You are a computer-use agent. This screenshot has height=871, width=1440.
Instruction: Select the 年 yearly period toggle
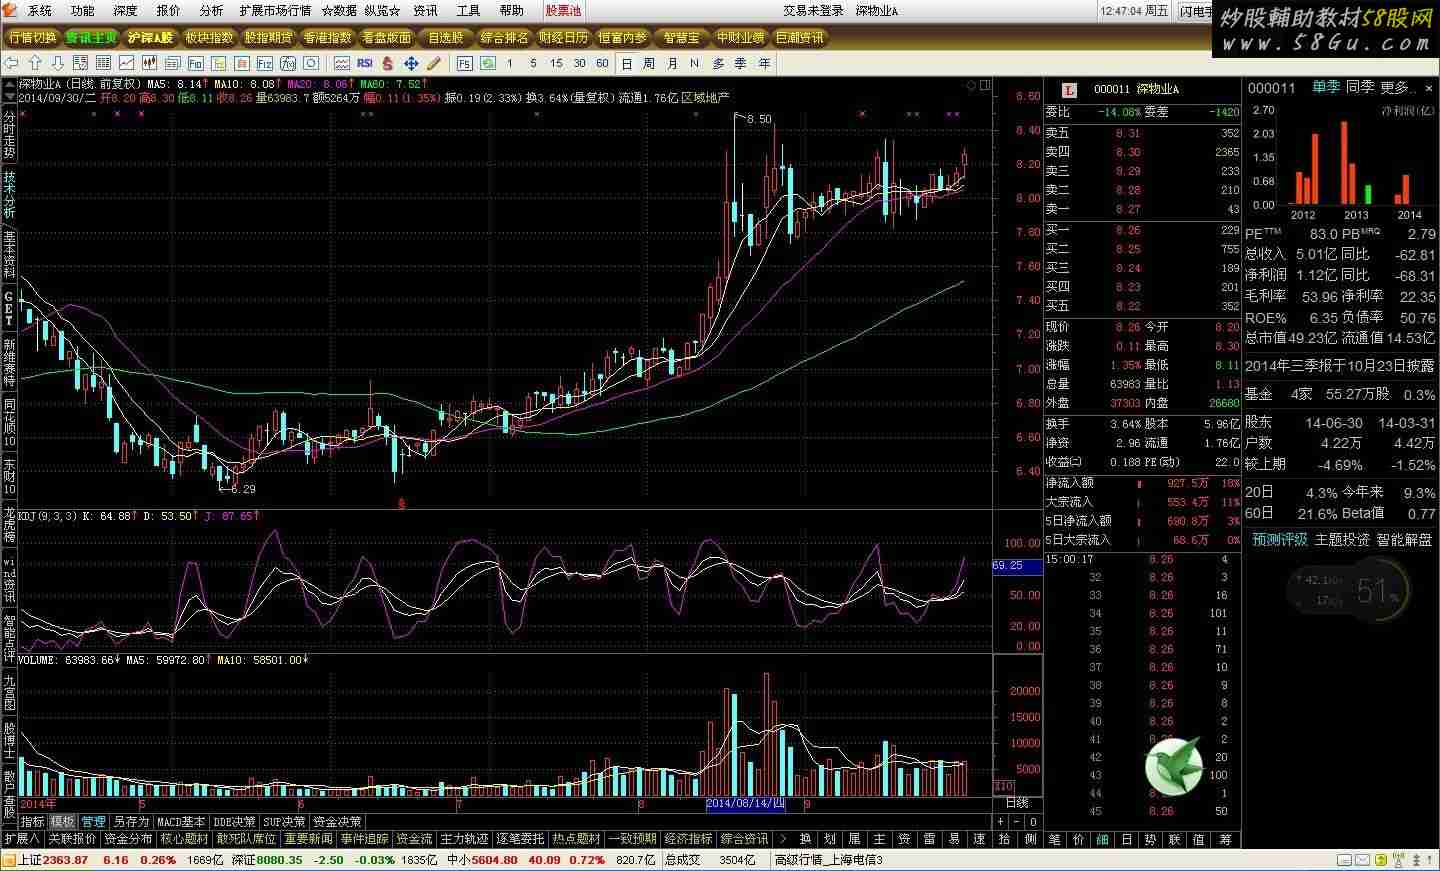pos(765,63)
